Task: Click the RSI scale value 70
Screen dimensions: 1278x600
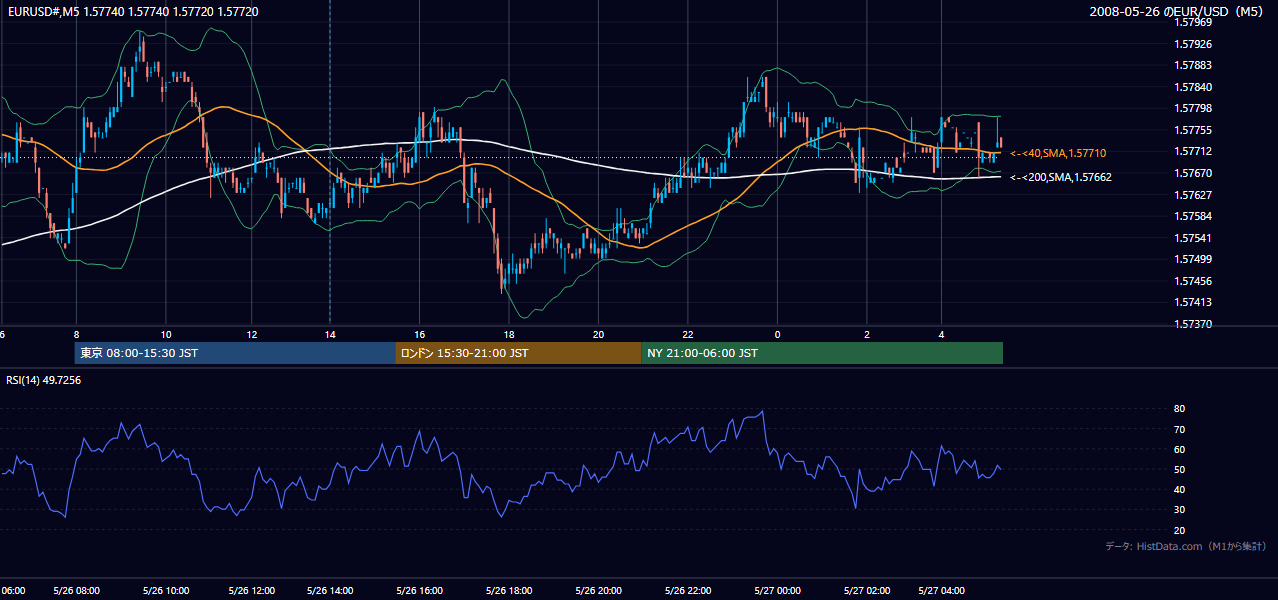Action: click(1179, 429)
